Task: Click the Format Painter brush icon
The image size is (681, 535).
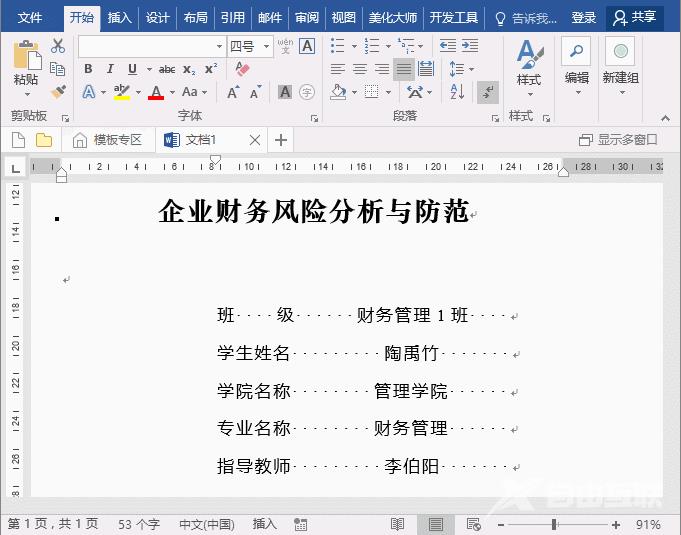Action: pyautogui.click(x=58, y=92)
